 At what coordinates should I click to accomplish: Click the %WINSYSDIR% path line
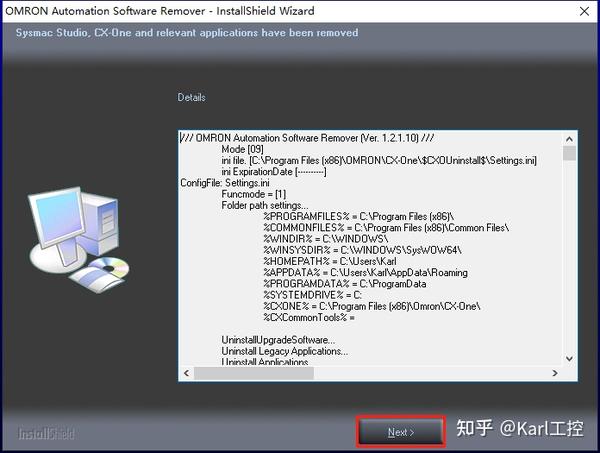[x=362, y=250]
